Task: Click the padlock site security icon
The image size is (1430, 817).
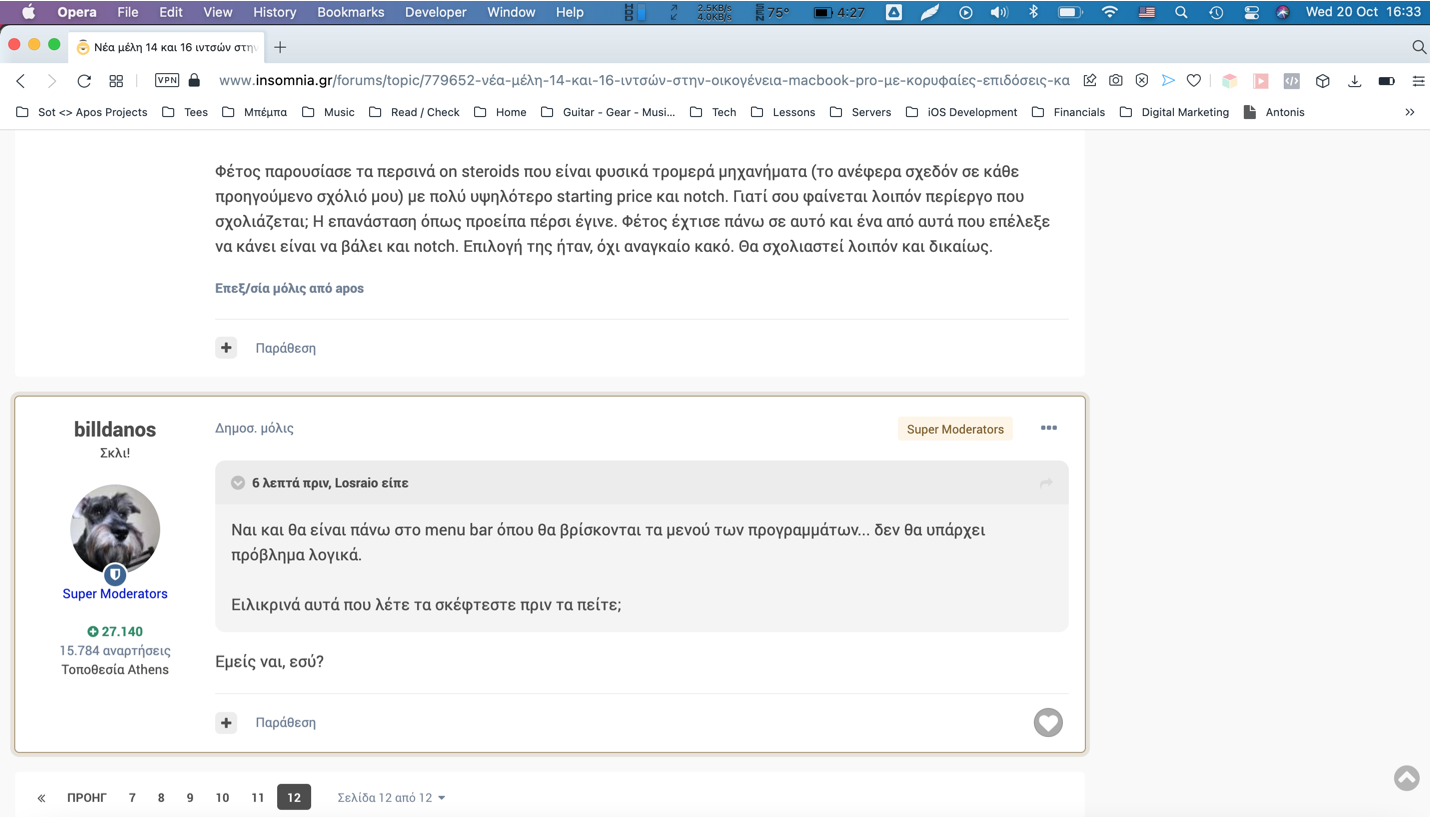Action: point(194,80)
